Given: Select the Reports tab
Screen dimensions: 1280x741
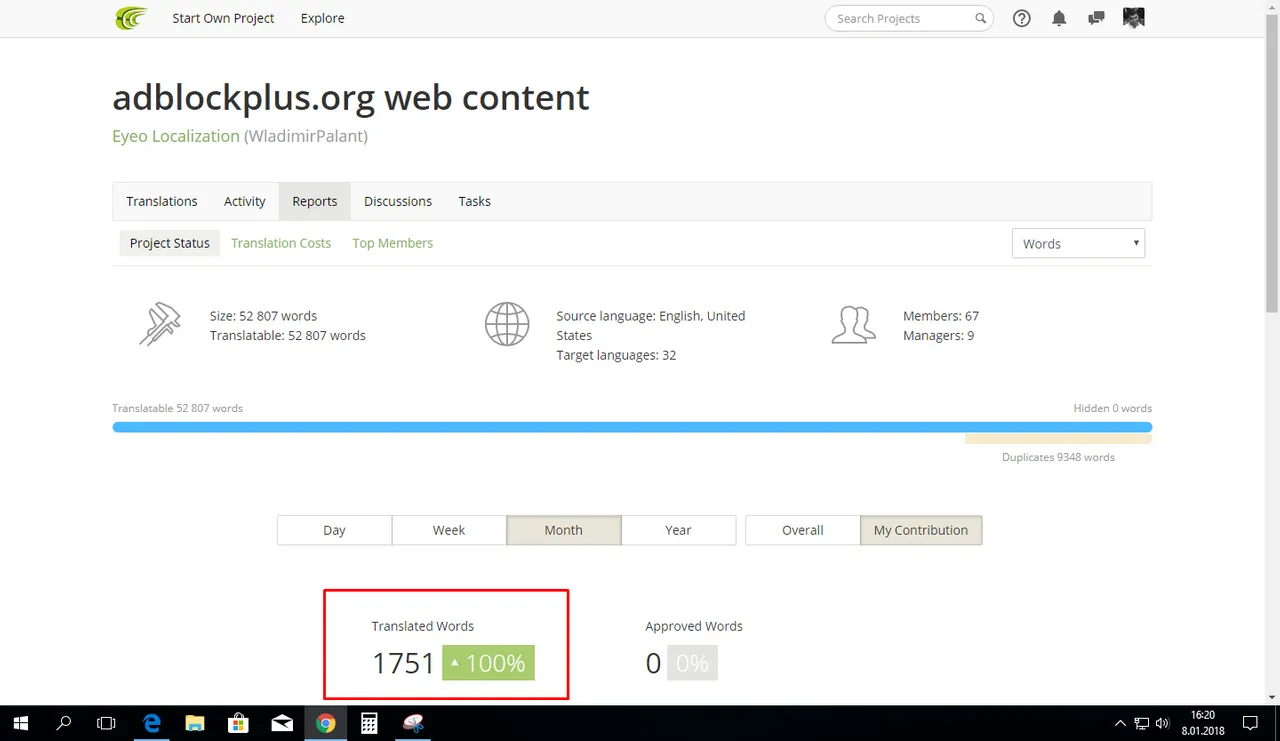Looking at the screenshot, I should [x=315, y=201].
